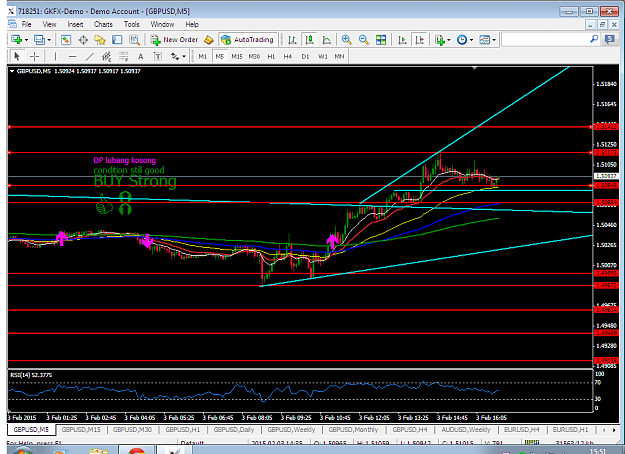
Task: Switch timeframe to W1
Action: pos(322,57)
